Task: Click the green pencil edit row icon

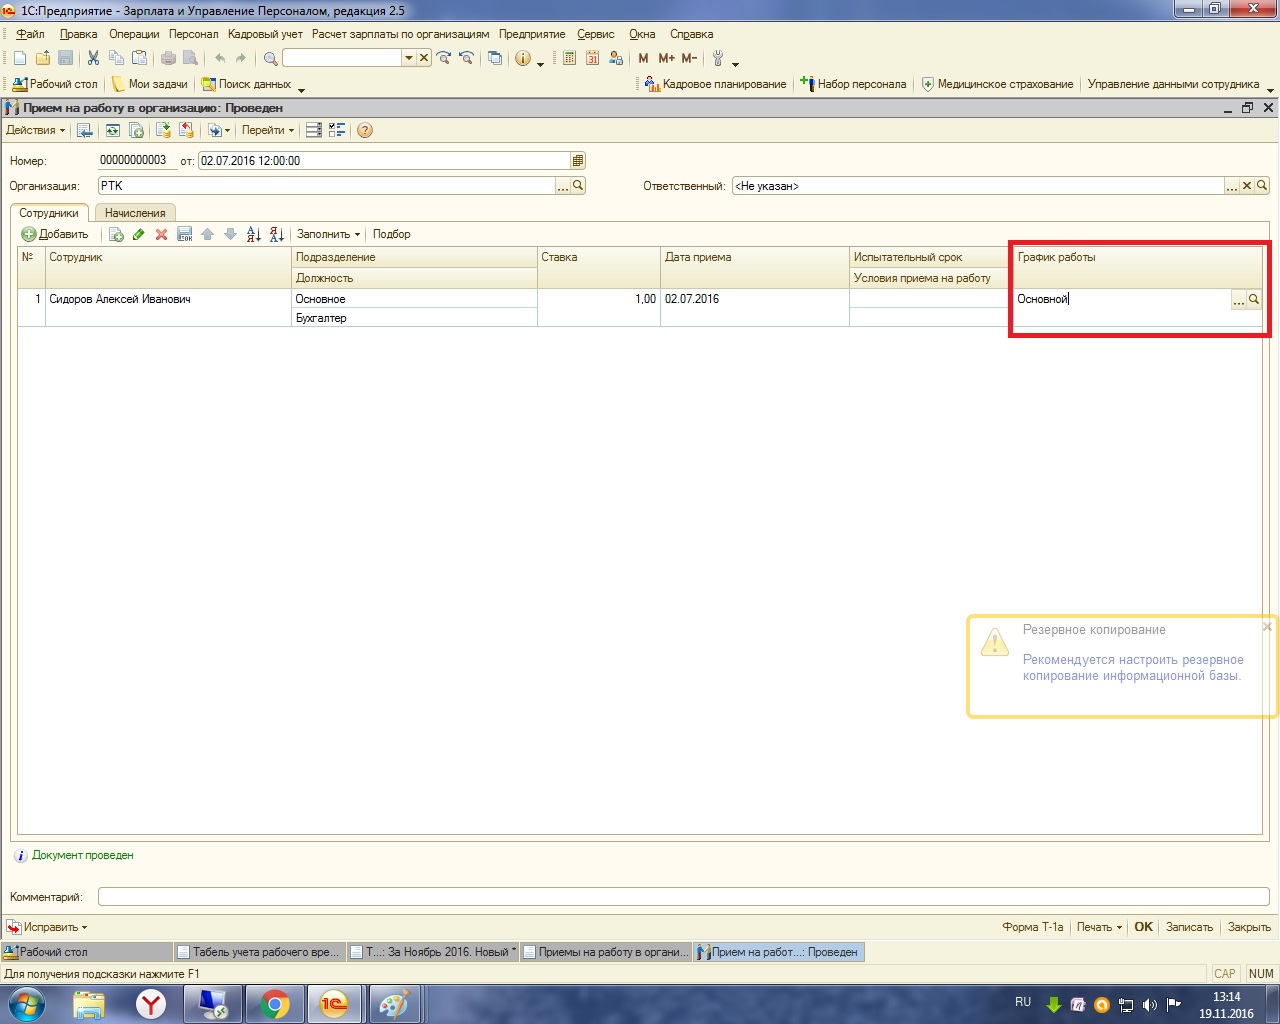Action: tap(138, 234)
